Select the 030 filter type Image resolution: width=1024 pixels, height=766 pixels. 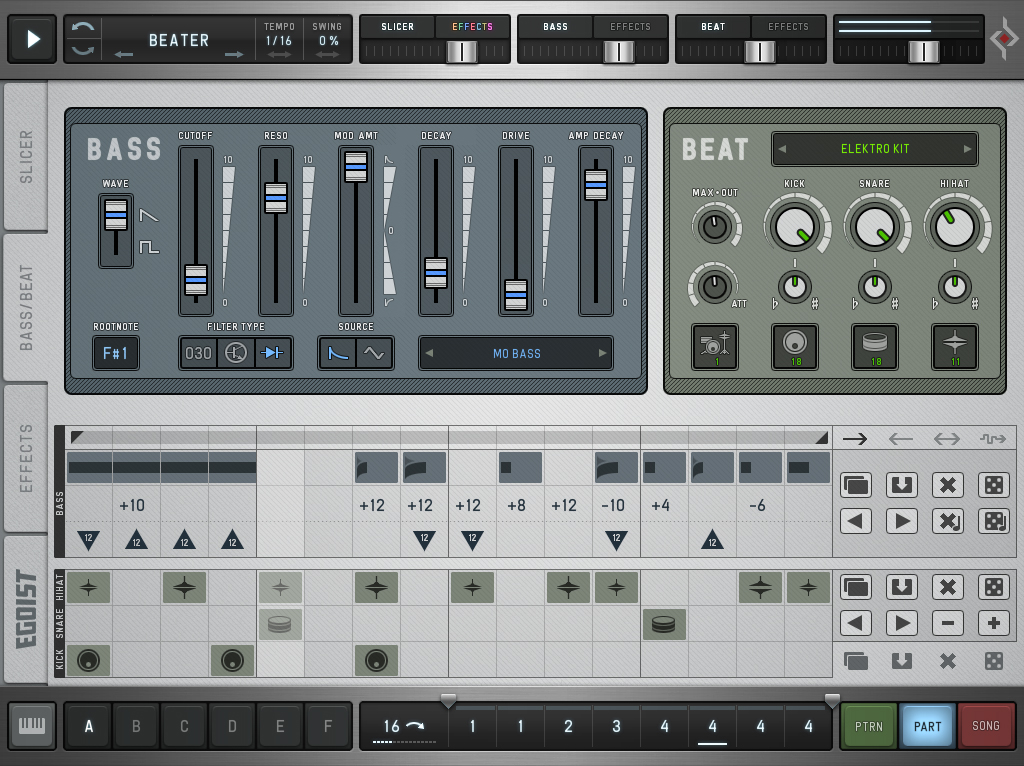pyautogui.click(x=199, y=353)
